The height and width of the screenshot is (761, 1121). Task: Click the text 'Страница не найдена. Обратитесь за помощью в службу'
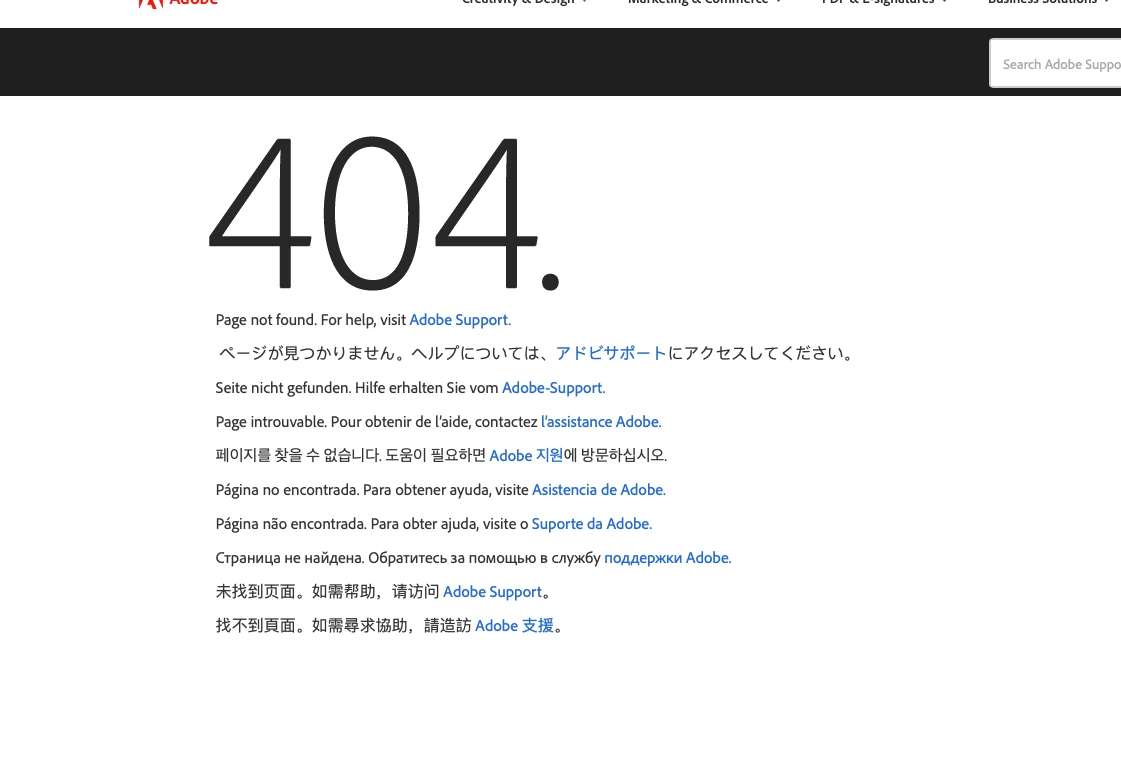(x=408, y=558)
